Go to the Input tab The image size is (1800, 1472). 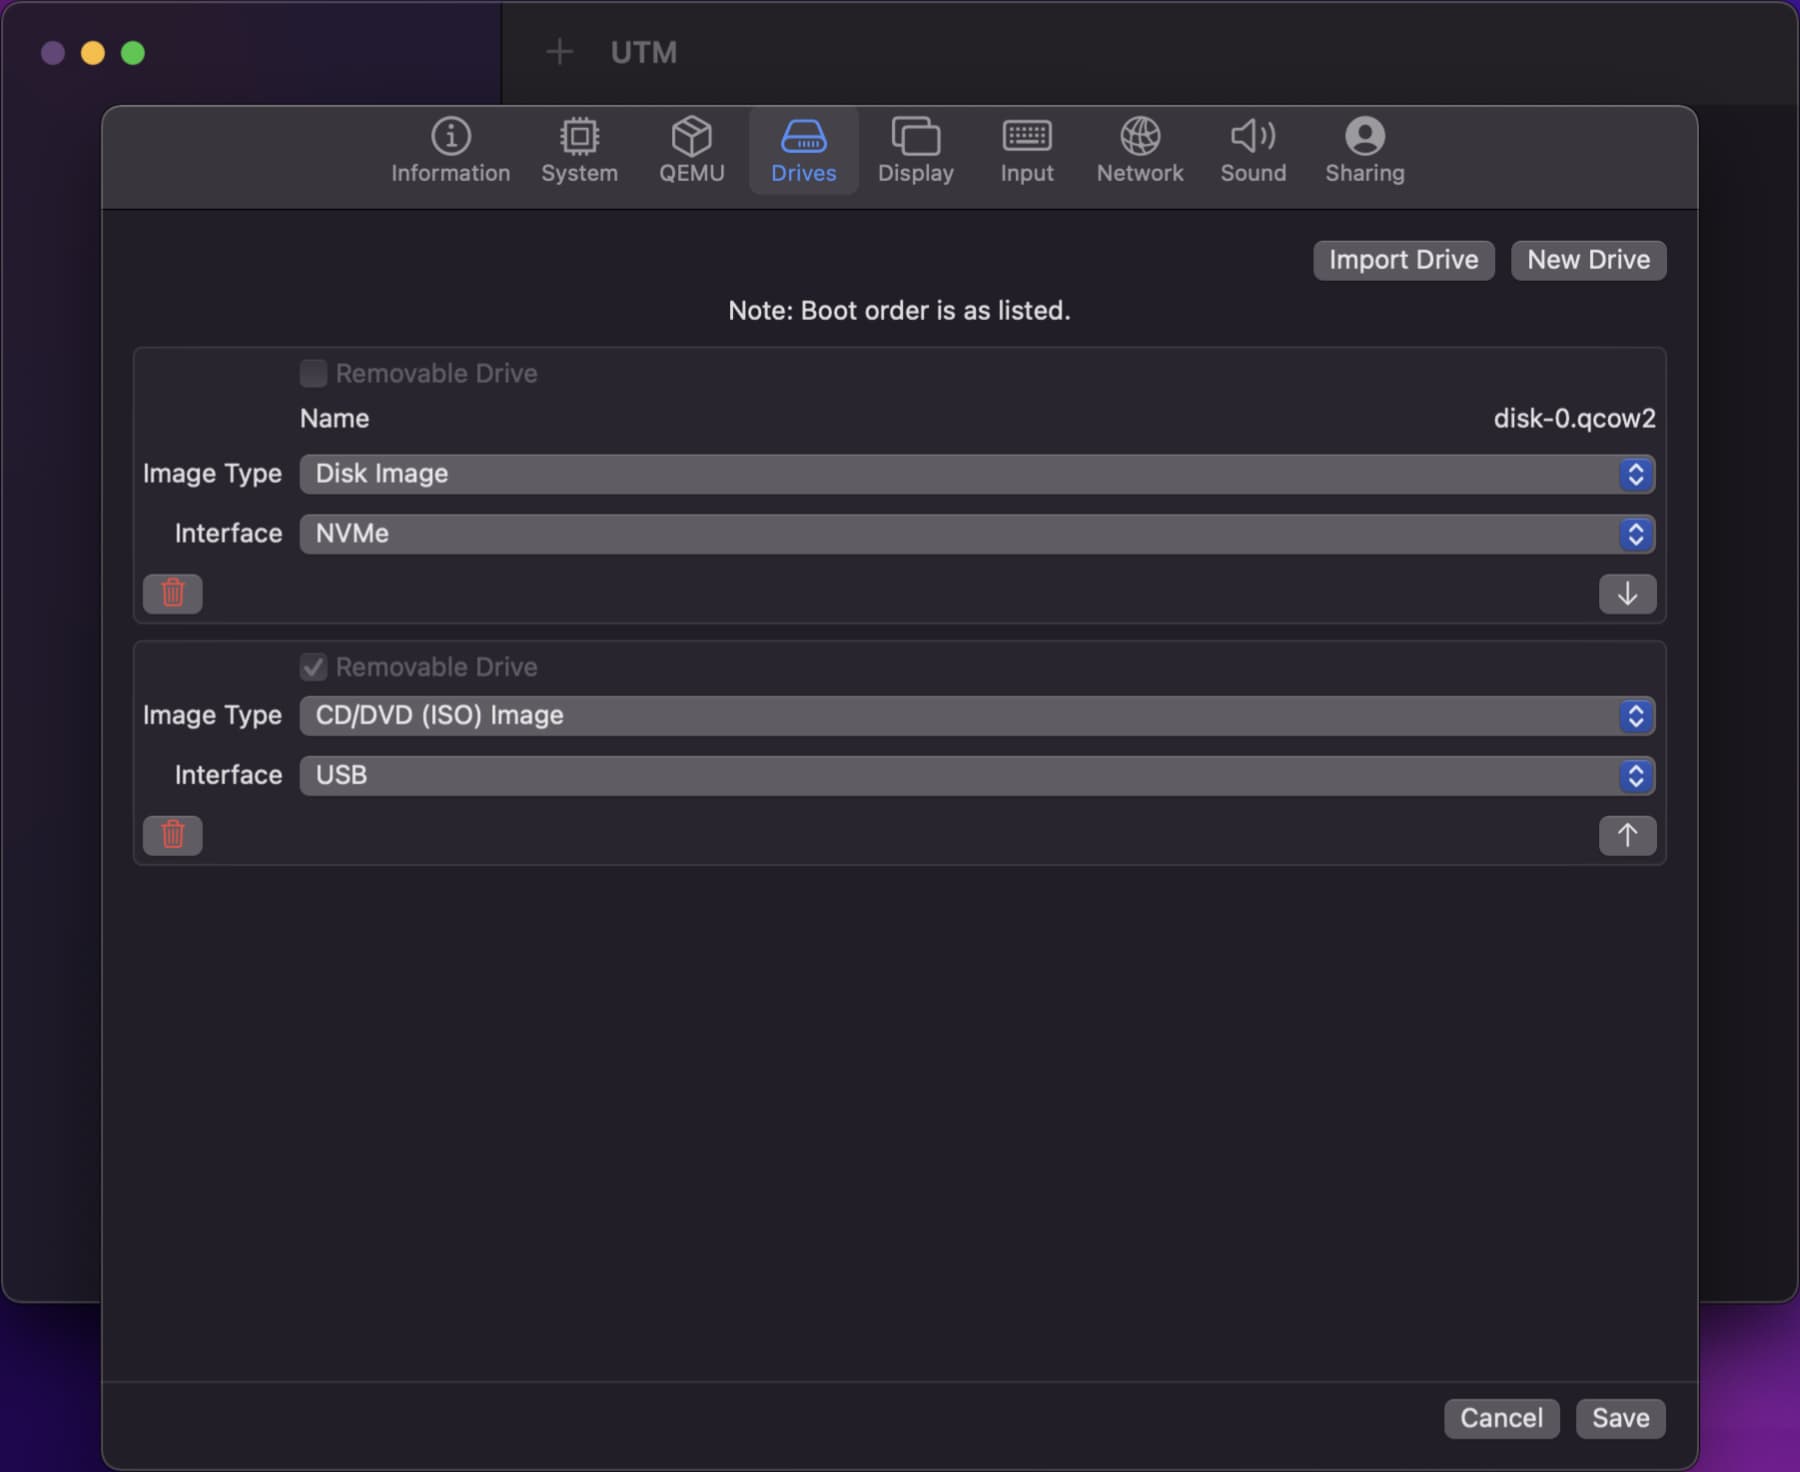tap(1027, 151)
